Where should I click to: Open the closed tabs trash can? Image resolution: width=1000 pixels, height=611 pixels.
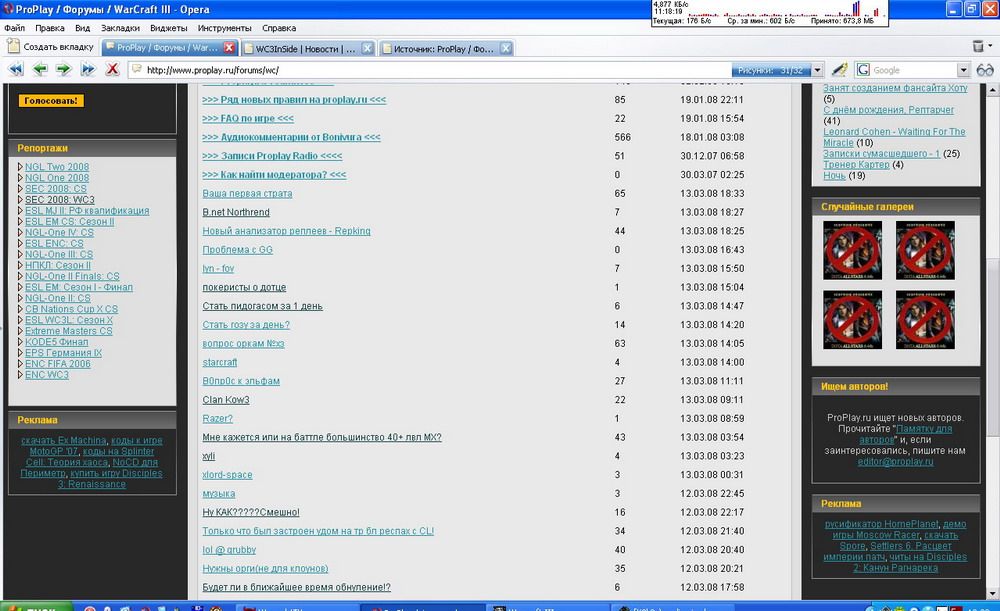[x=979, y=47]
